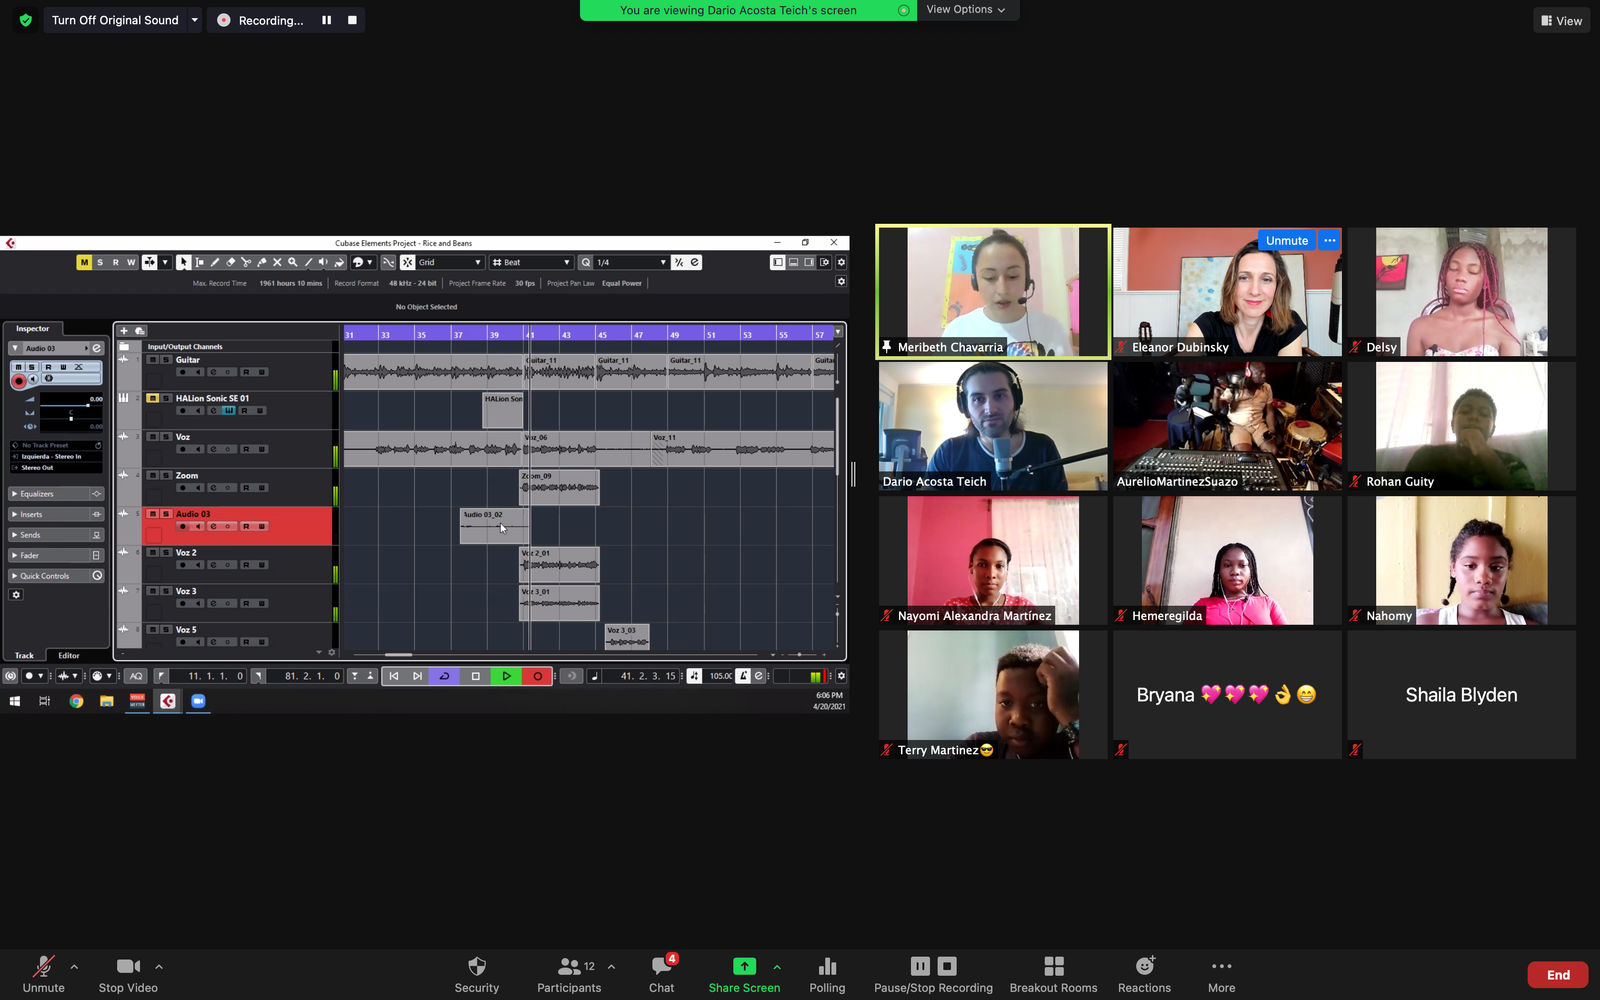The width and height of the screenshot is (1600, 1000).
Task: Toggle Stop Video camera button
Action: pos(128,966)
